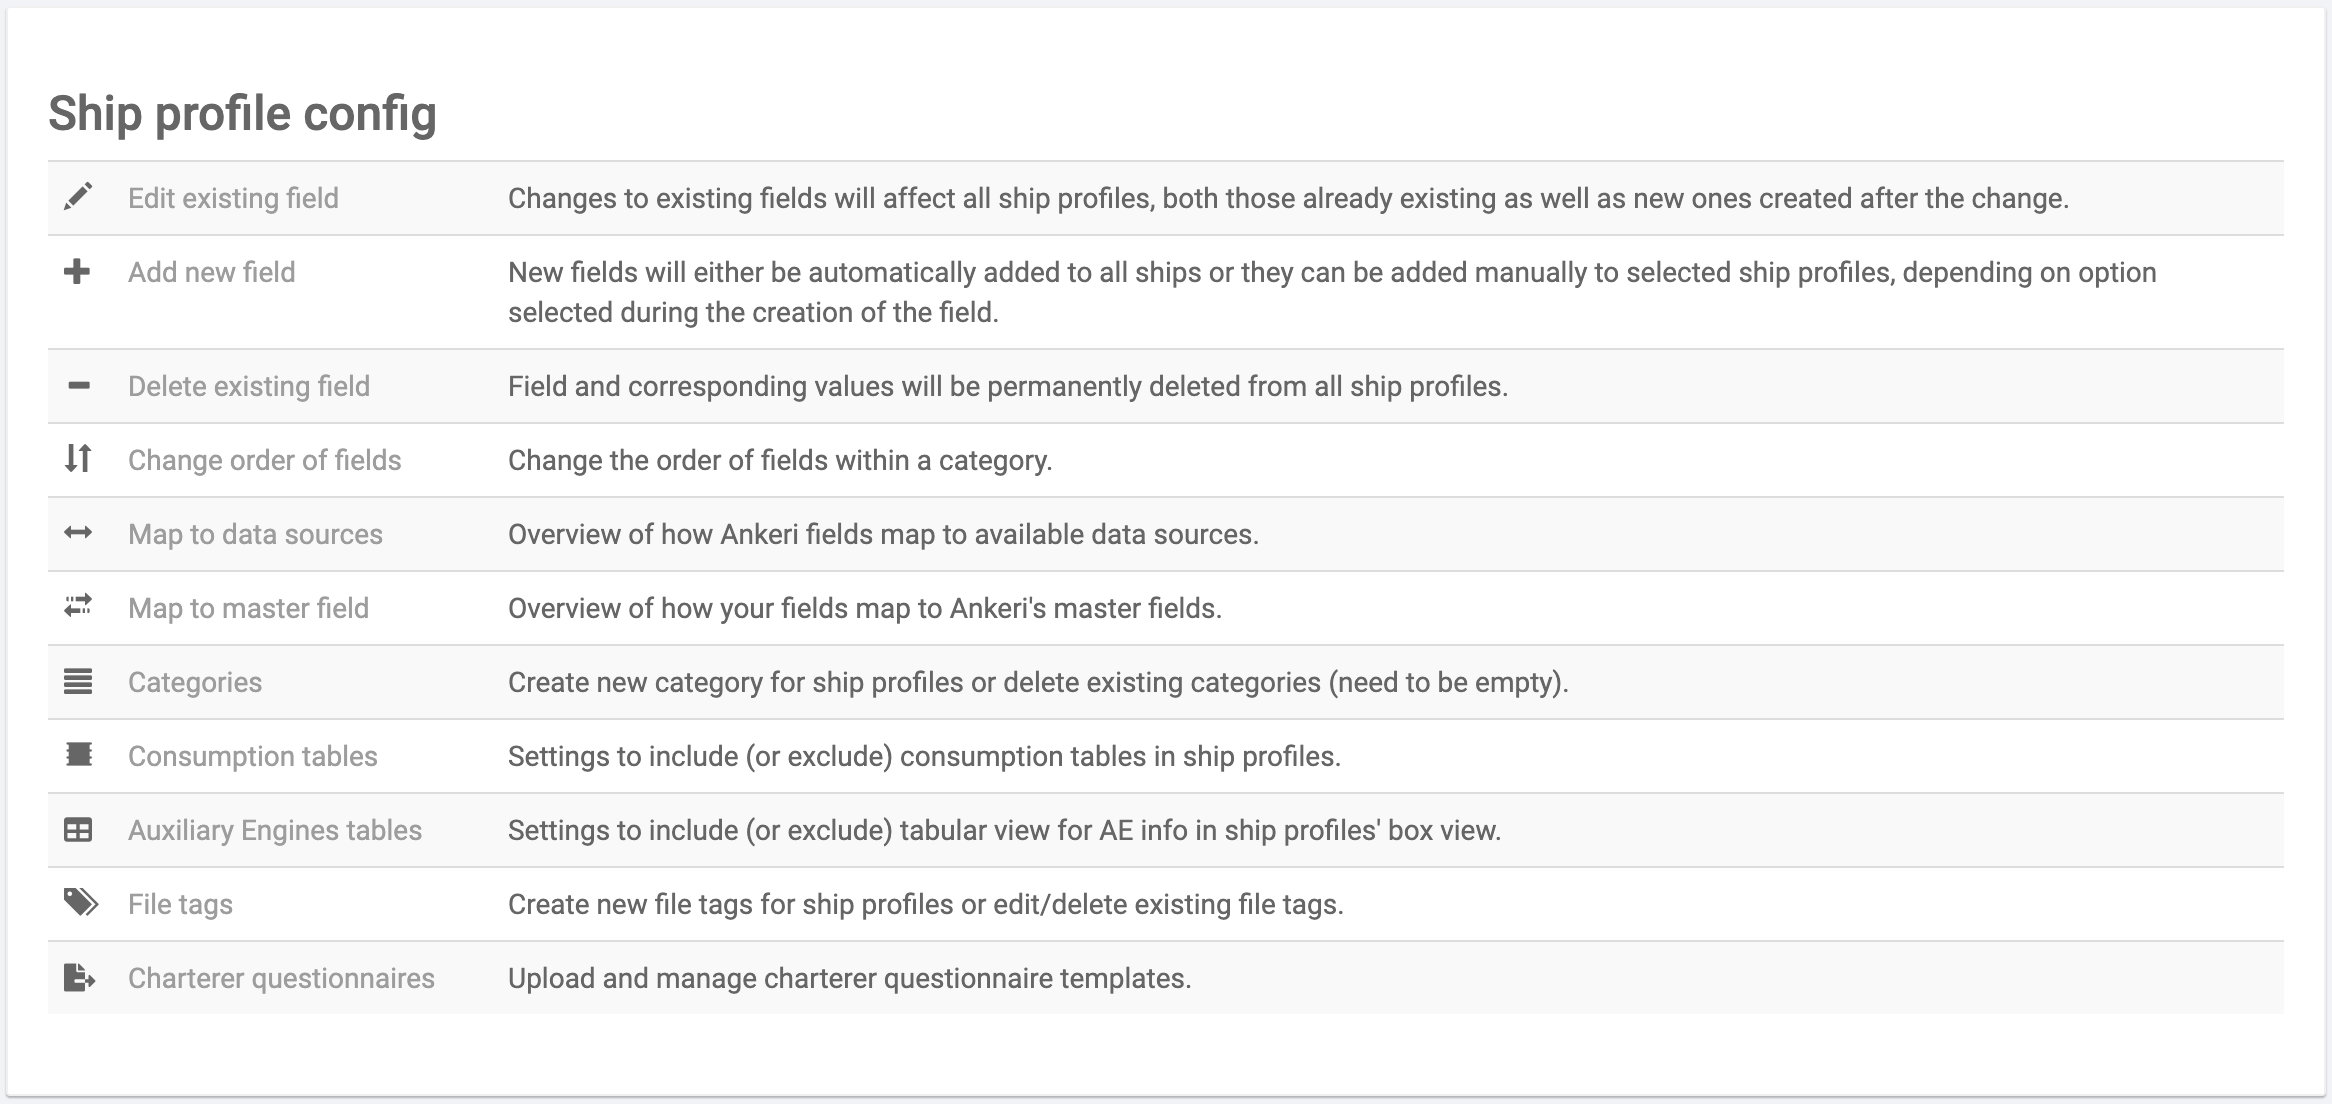Open the Categories link

pos(195,682)
